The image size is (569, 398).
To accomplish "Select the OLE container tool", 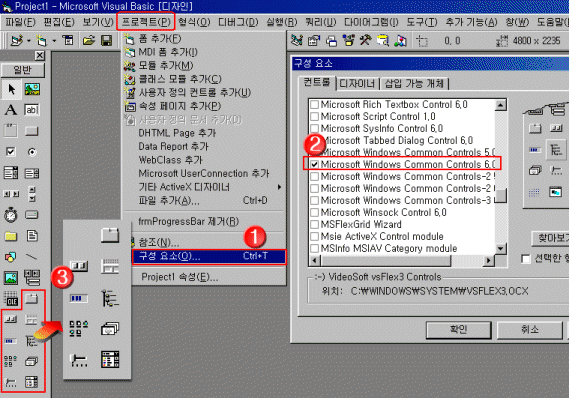I will [11, 299].
